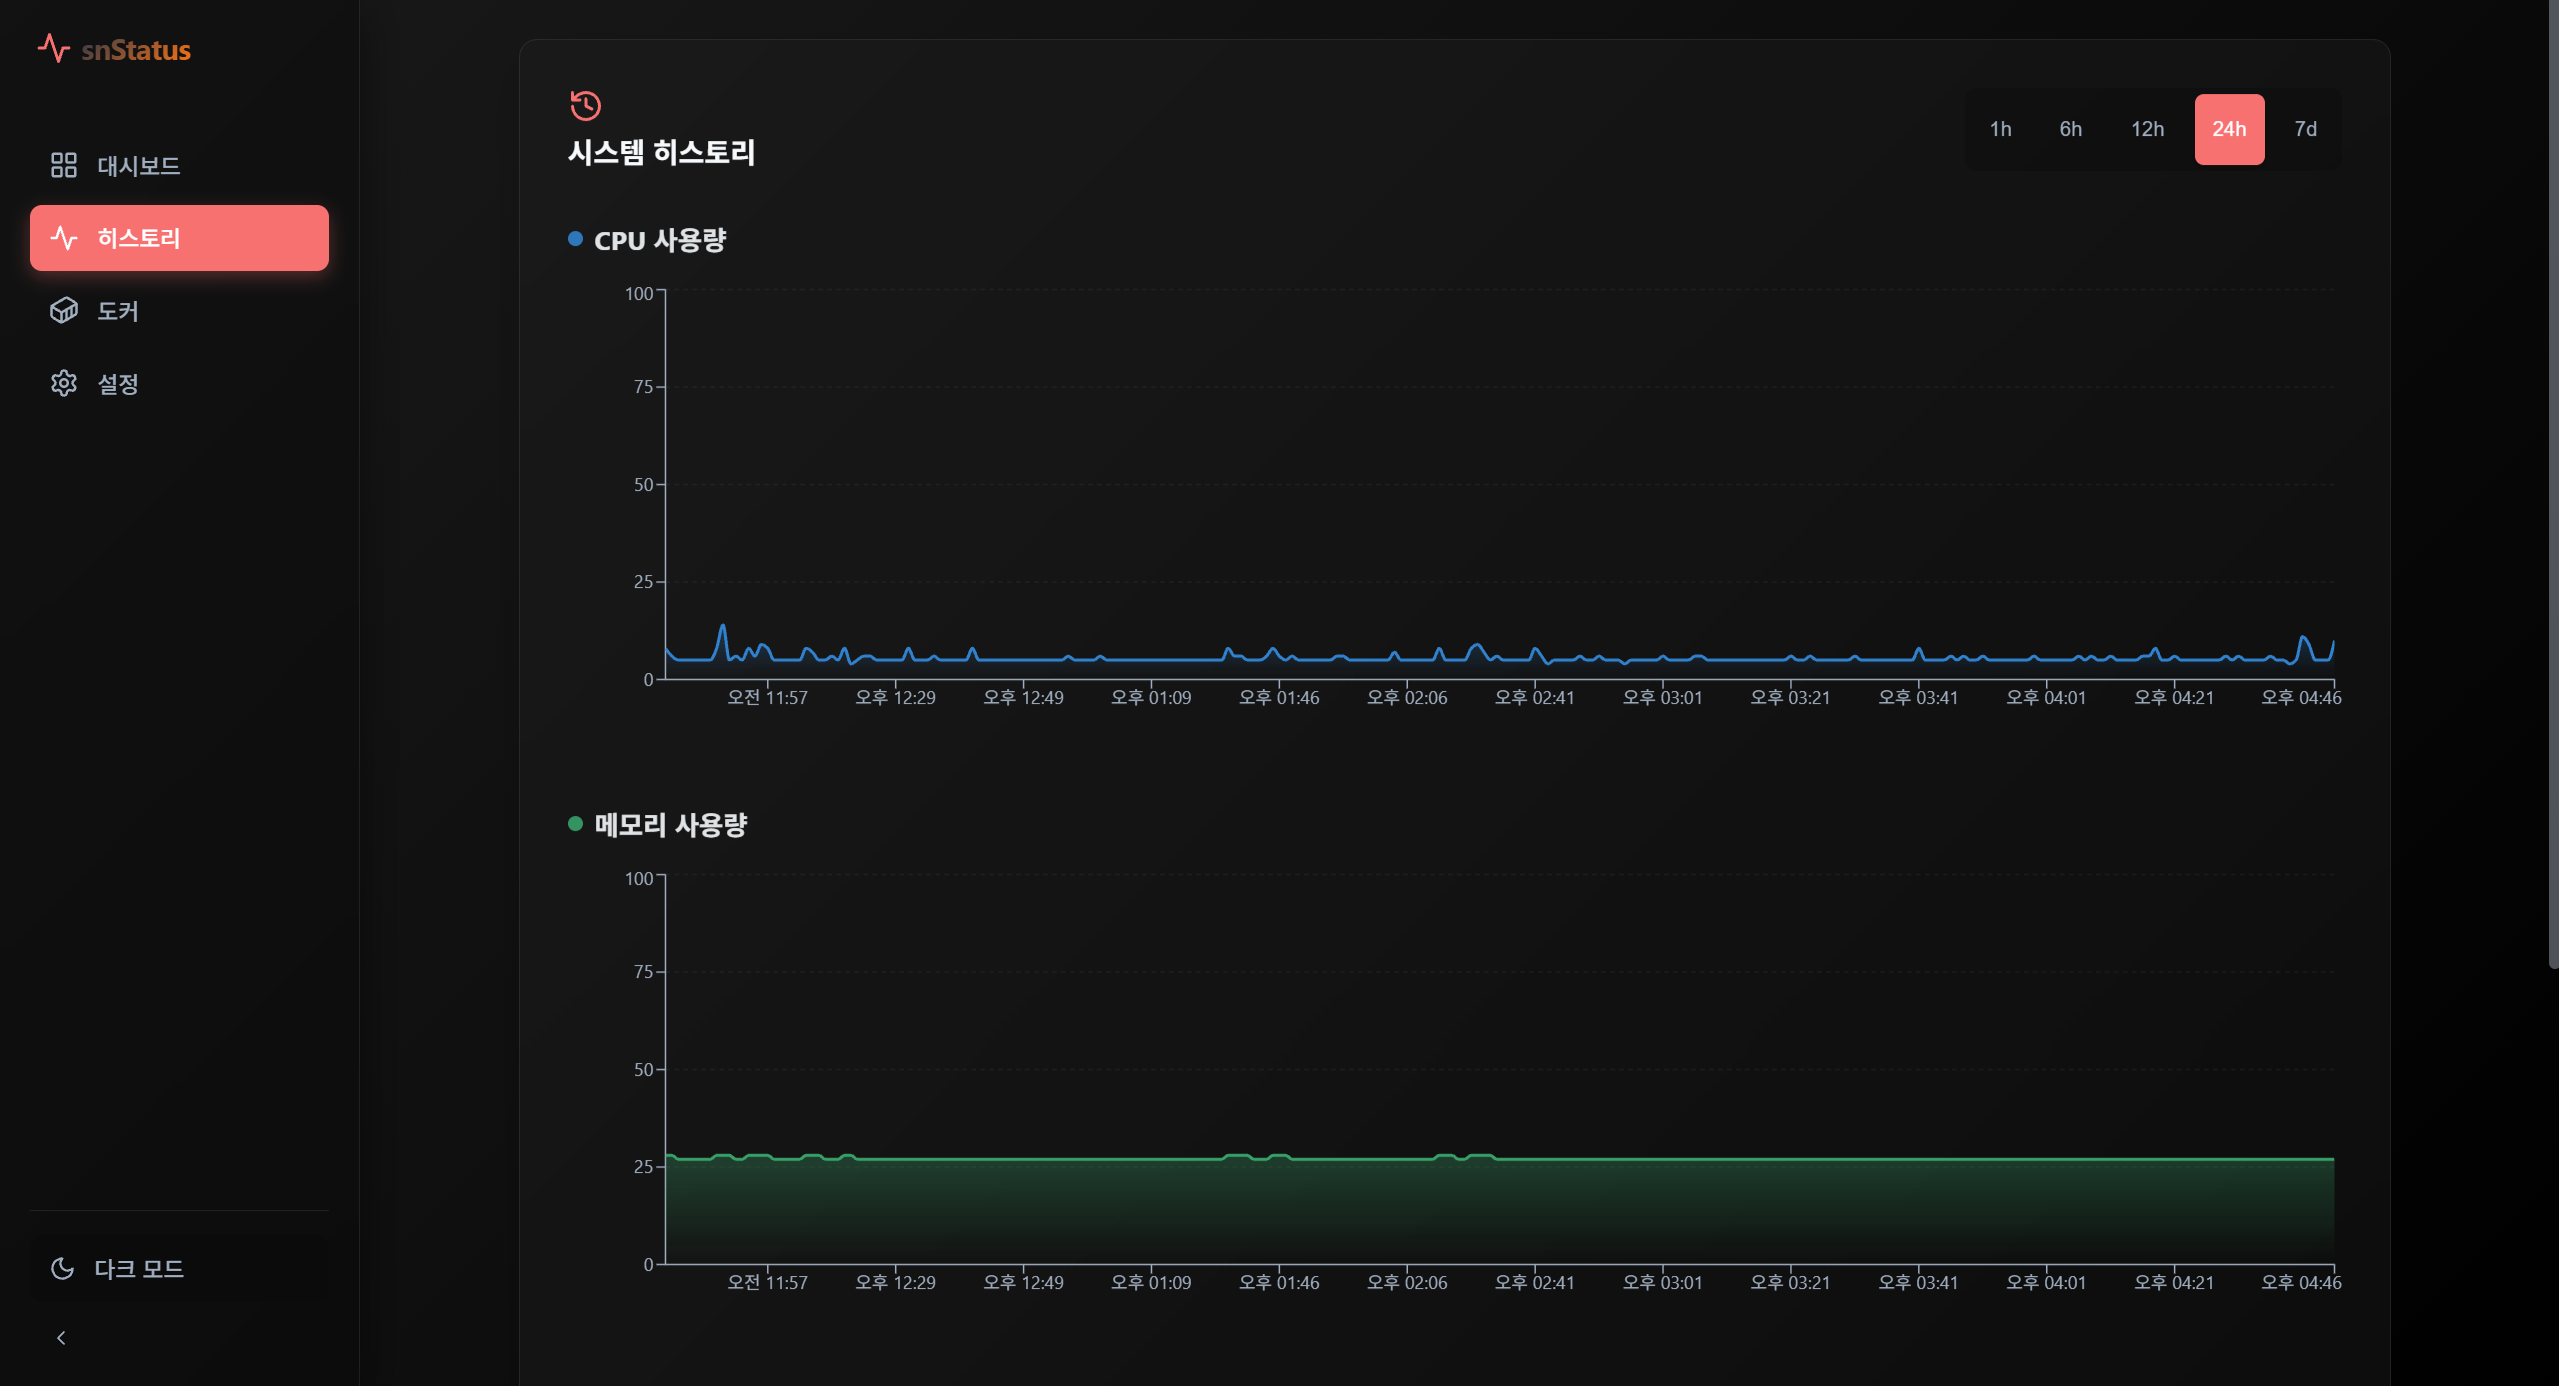Click the history pulse icon in sidebar
The height and width of the screenshot is (1386, 2559).
tap(64, 238)
